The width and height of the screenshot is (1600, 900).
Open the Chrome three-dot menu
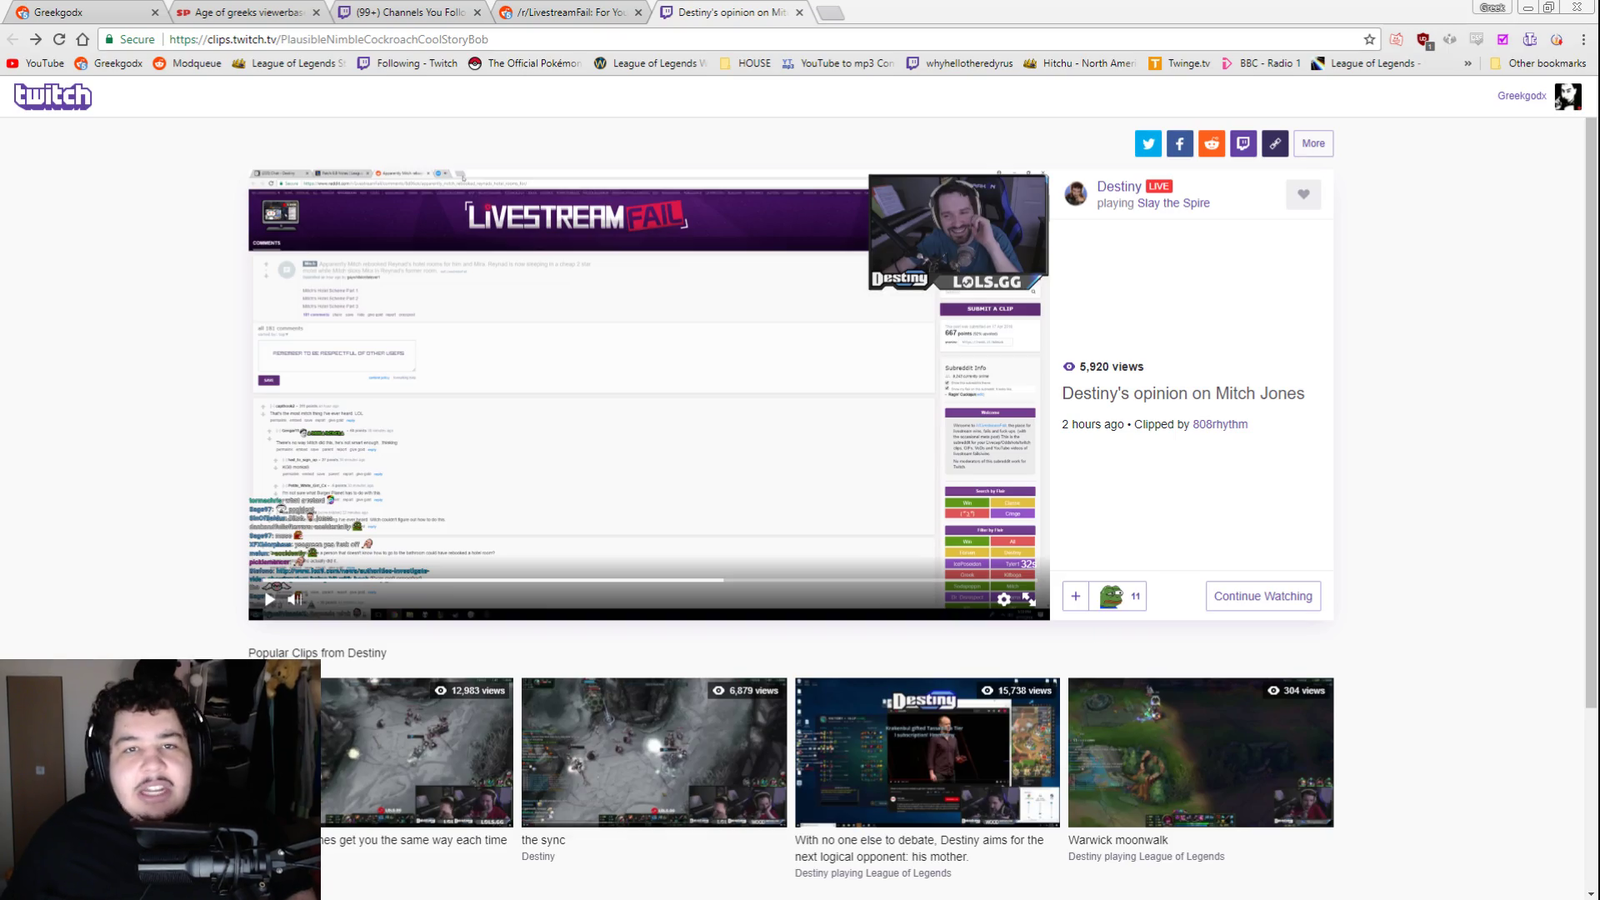point(1584,39)
